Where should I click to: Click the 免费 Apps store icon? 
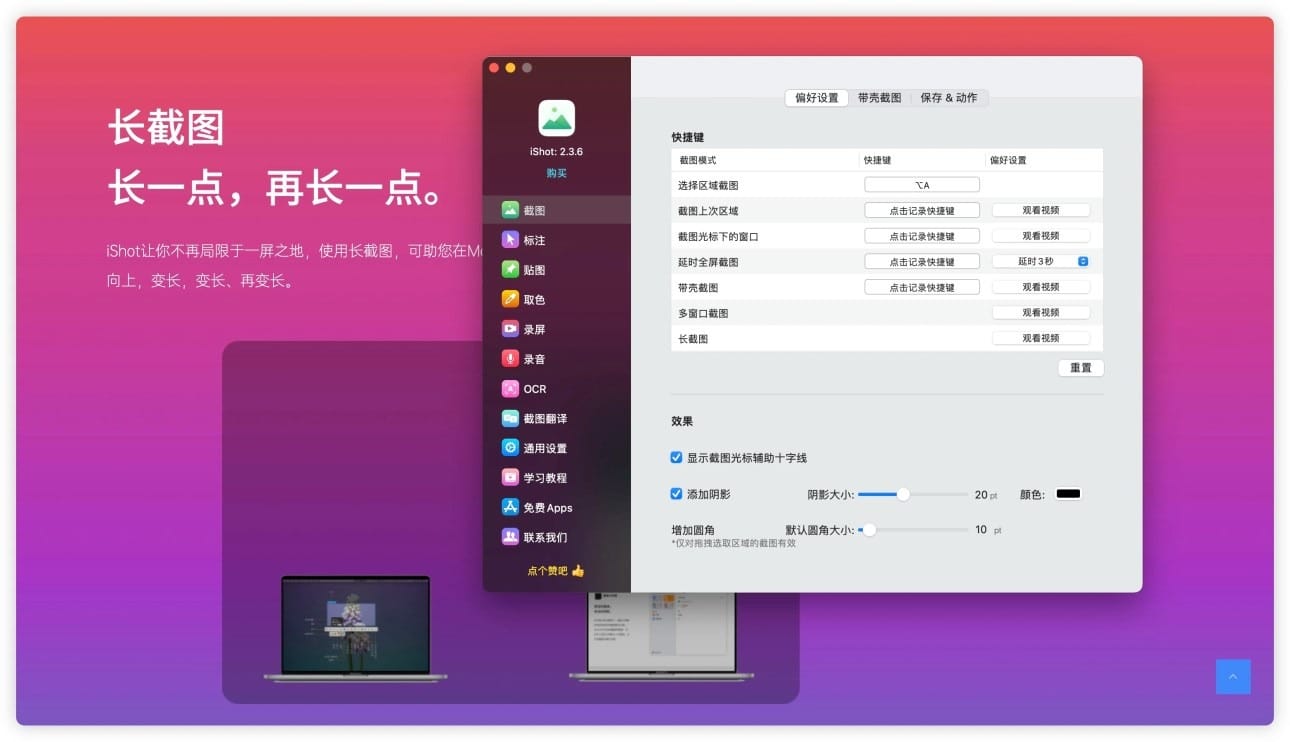(x=510, y=507)
